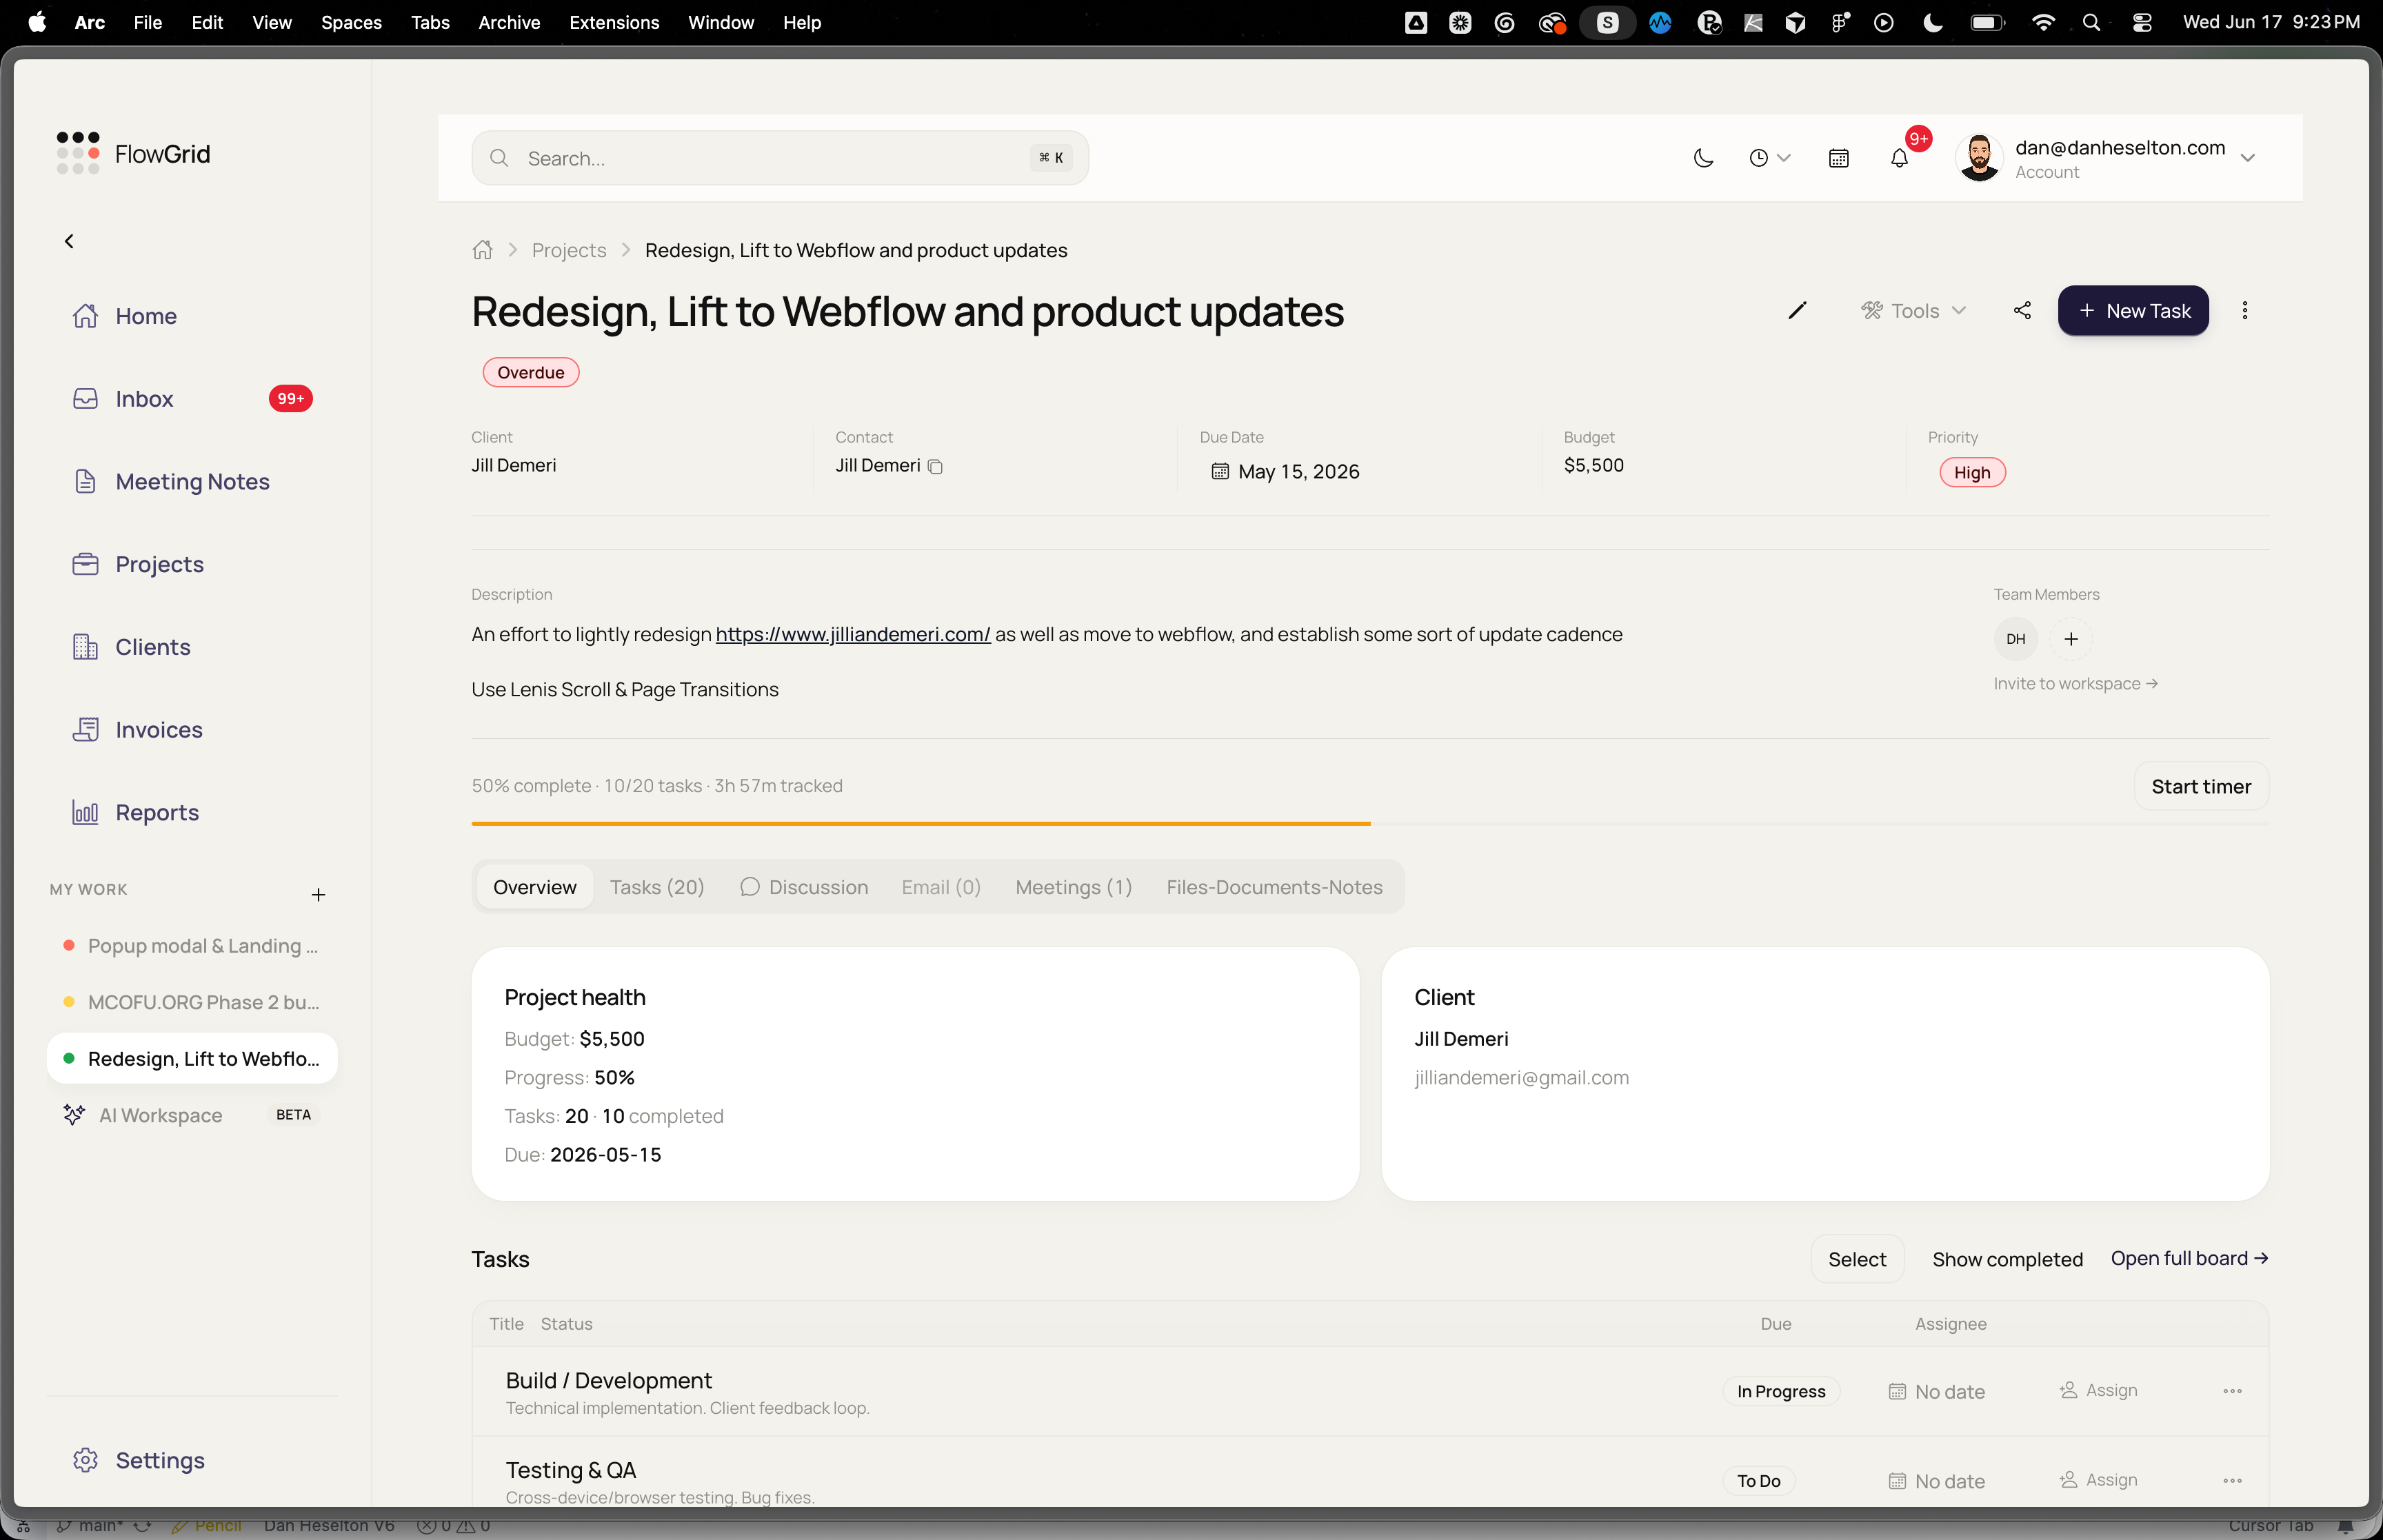The width and height of the screenshot is (2383, 1540).
Task: Switch to the Tasks (20) tab
Action: [657, 887]
